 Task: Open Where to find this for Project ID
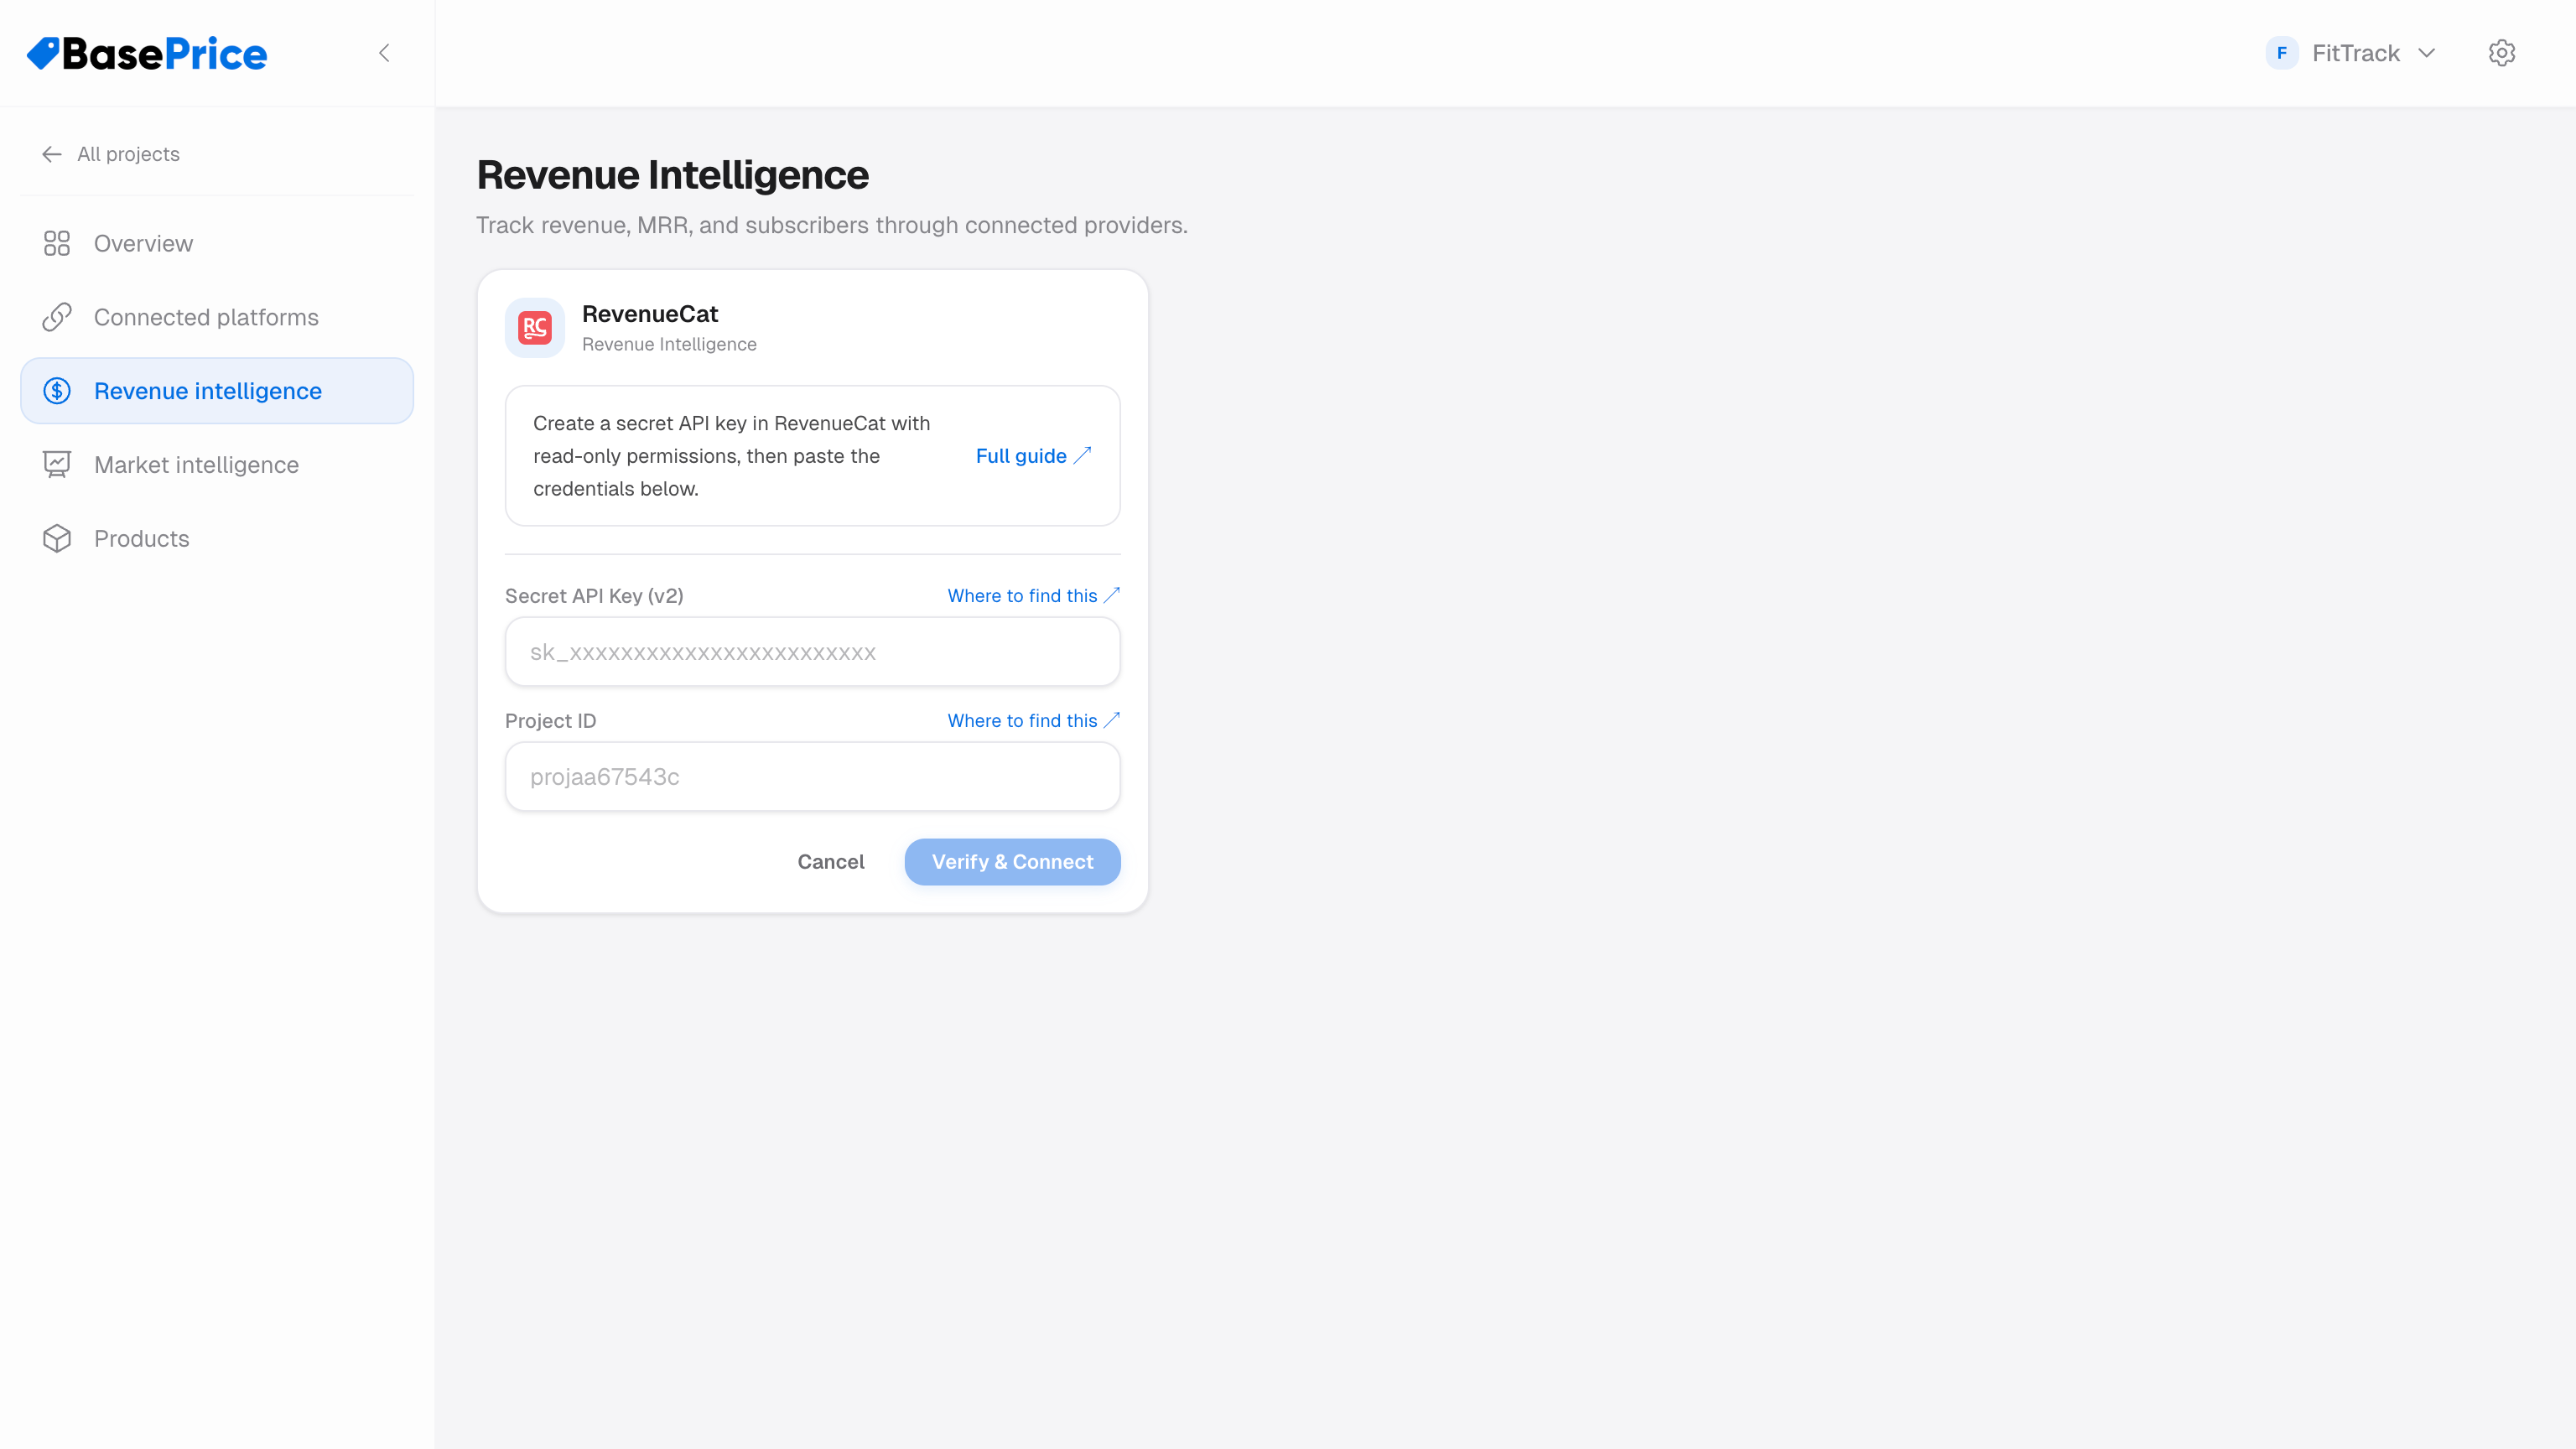1033,721
